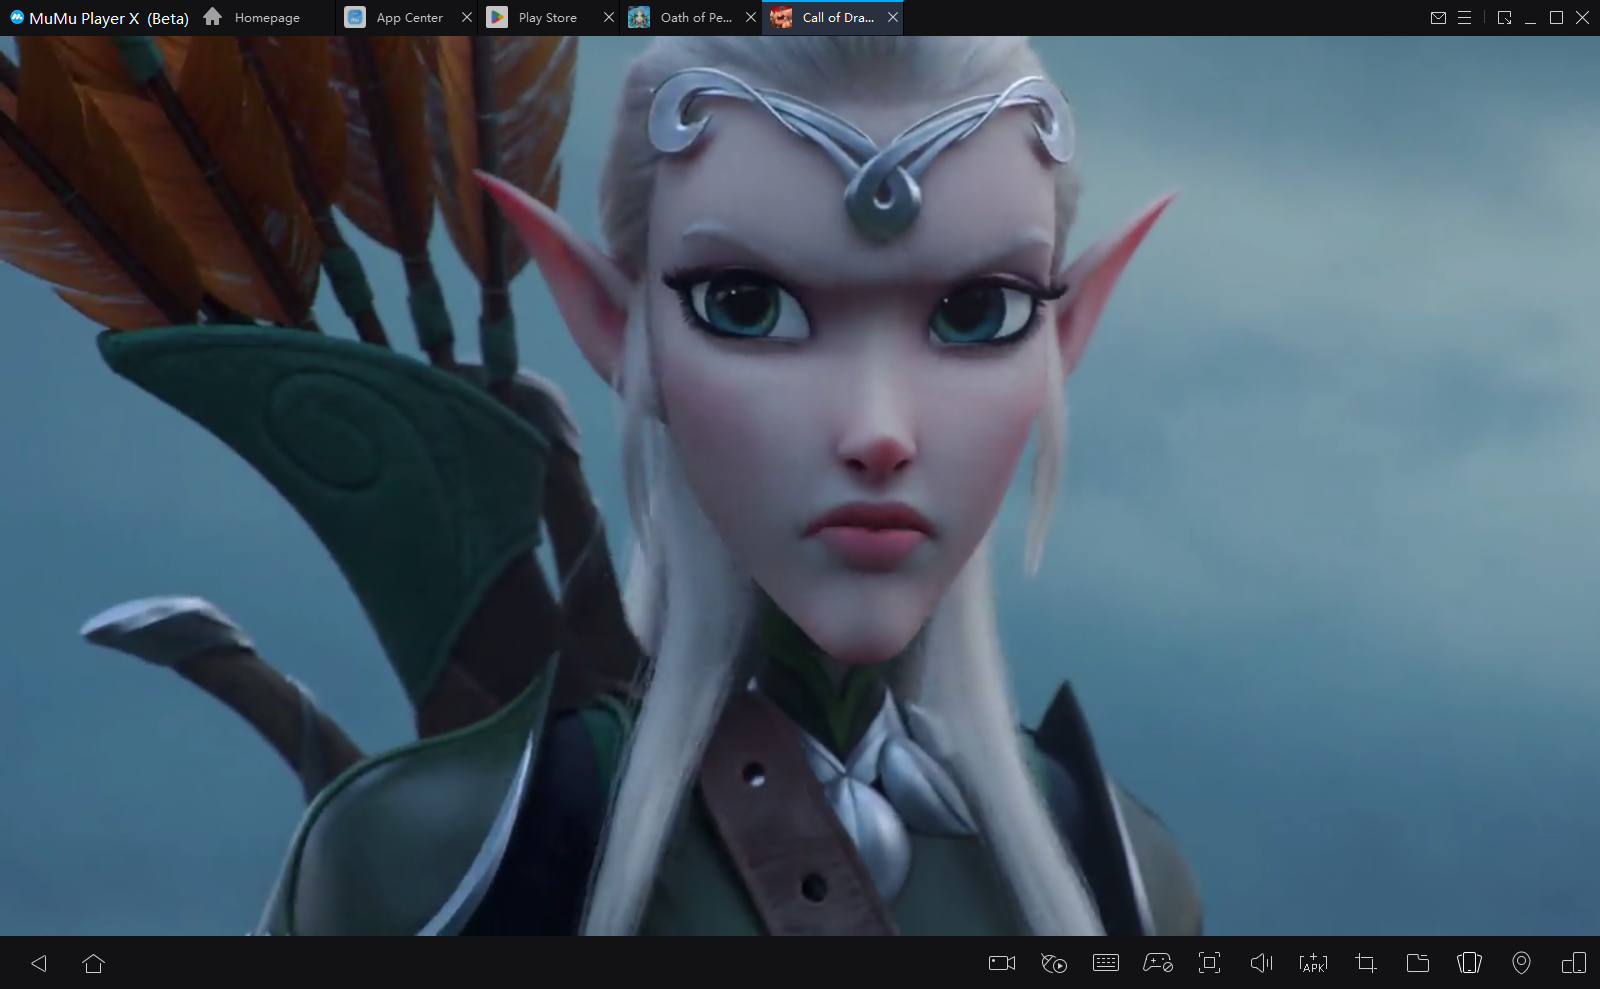Image resolution: width=1600 pixels, height=989 pixels.
Task: Click the App Center tab icon
Action: pyautogui.click(x=355, y=17)
